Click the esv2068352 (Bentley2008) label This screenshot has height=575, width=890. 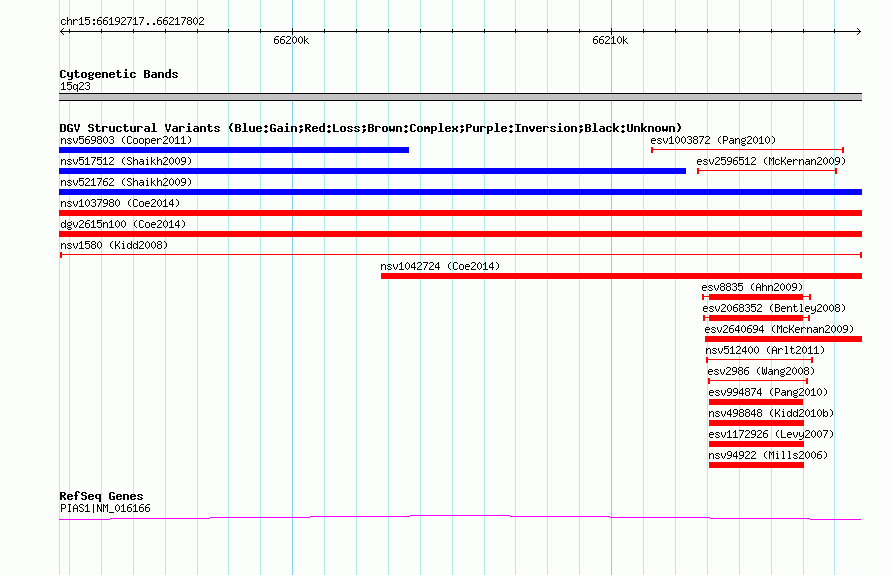click(x=774, y=308)
